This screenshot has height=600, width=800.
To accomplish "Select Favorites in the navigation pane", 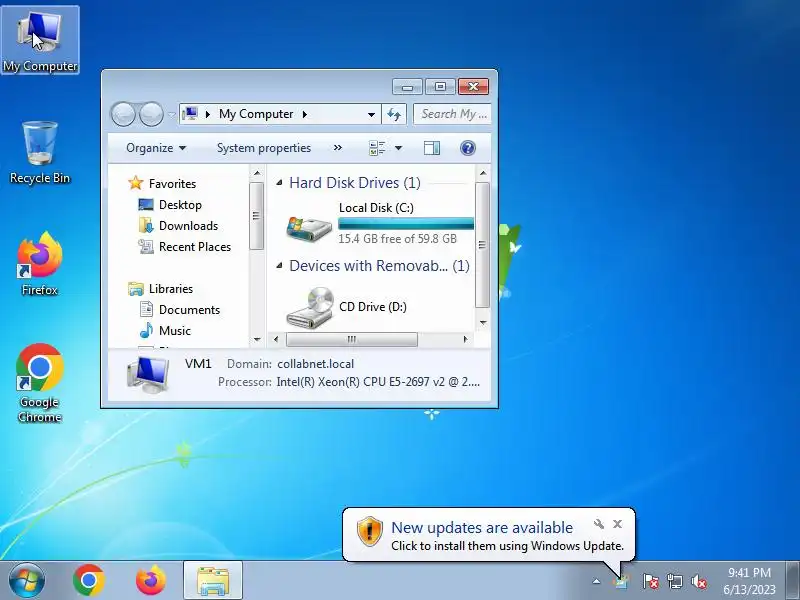I will tap(162, 183).
